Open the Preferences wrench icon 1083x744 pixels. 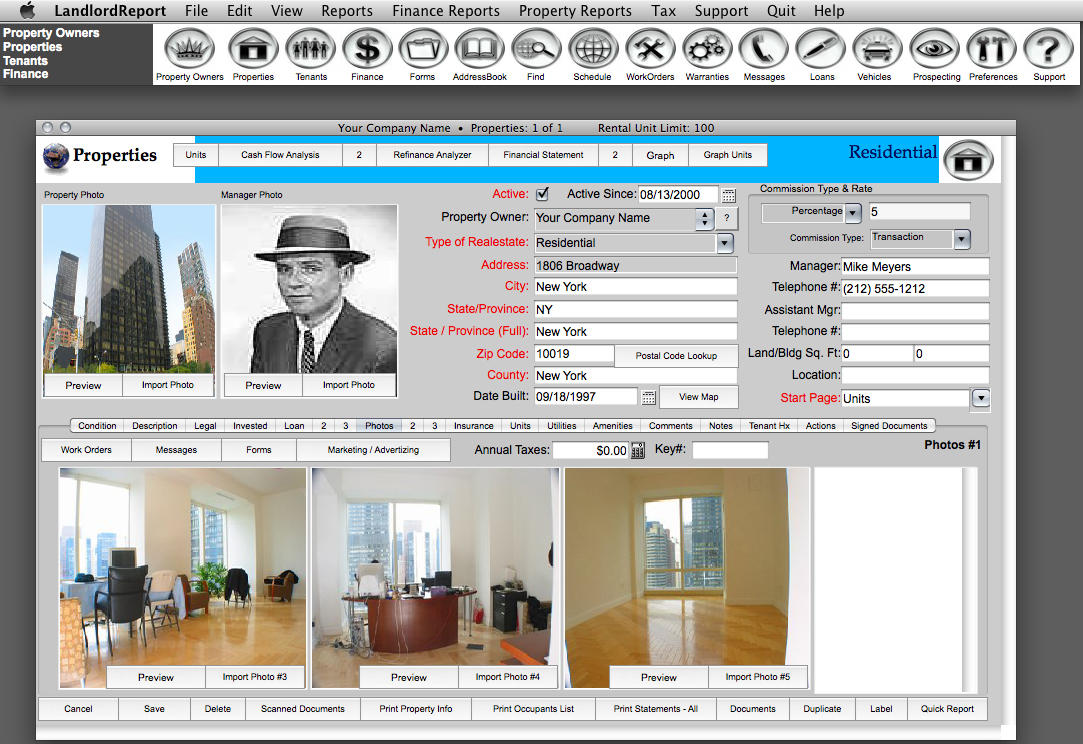click(x=992, y=49)
